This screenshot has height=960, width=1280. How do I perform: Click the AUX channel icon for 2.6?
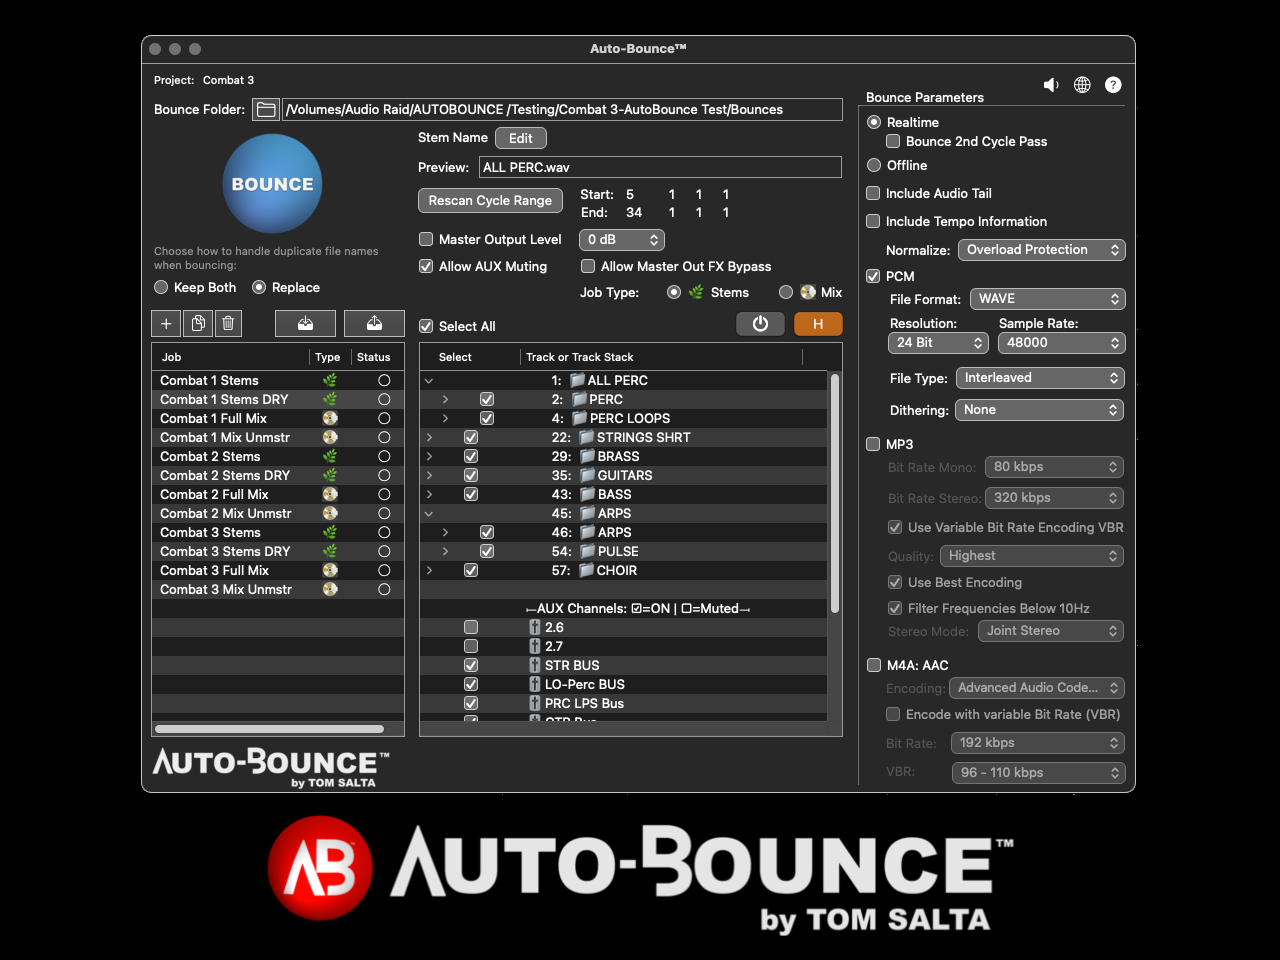pyautogui.click(x=535, y=628)
